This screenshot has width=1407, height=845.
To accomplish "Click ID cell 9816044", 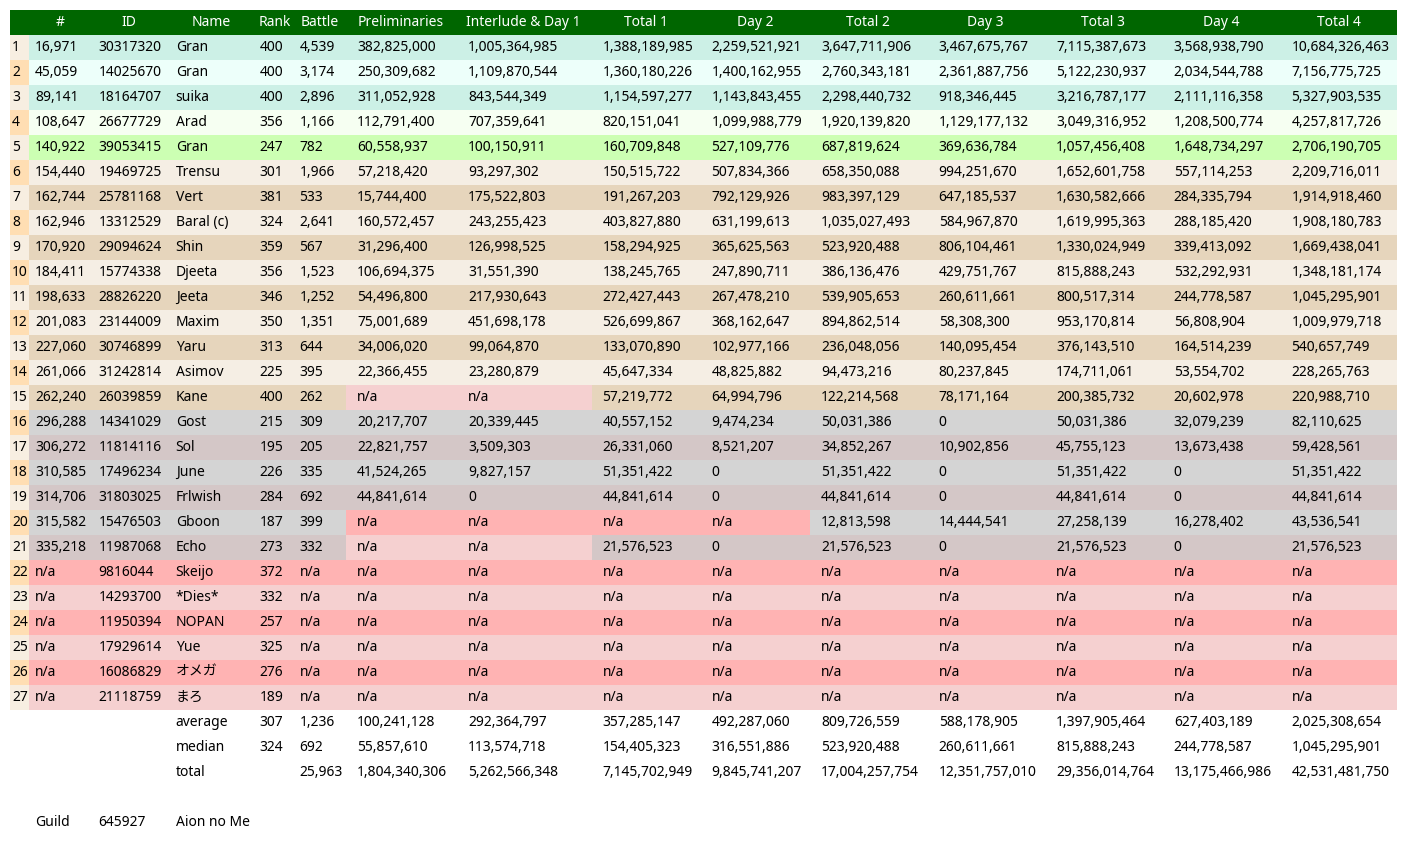I will coord(126,571).
